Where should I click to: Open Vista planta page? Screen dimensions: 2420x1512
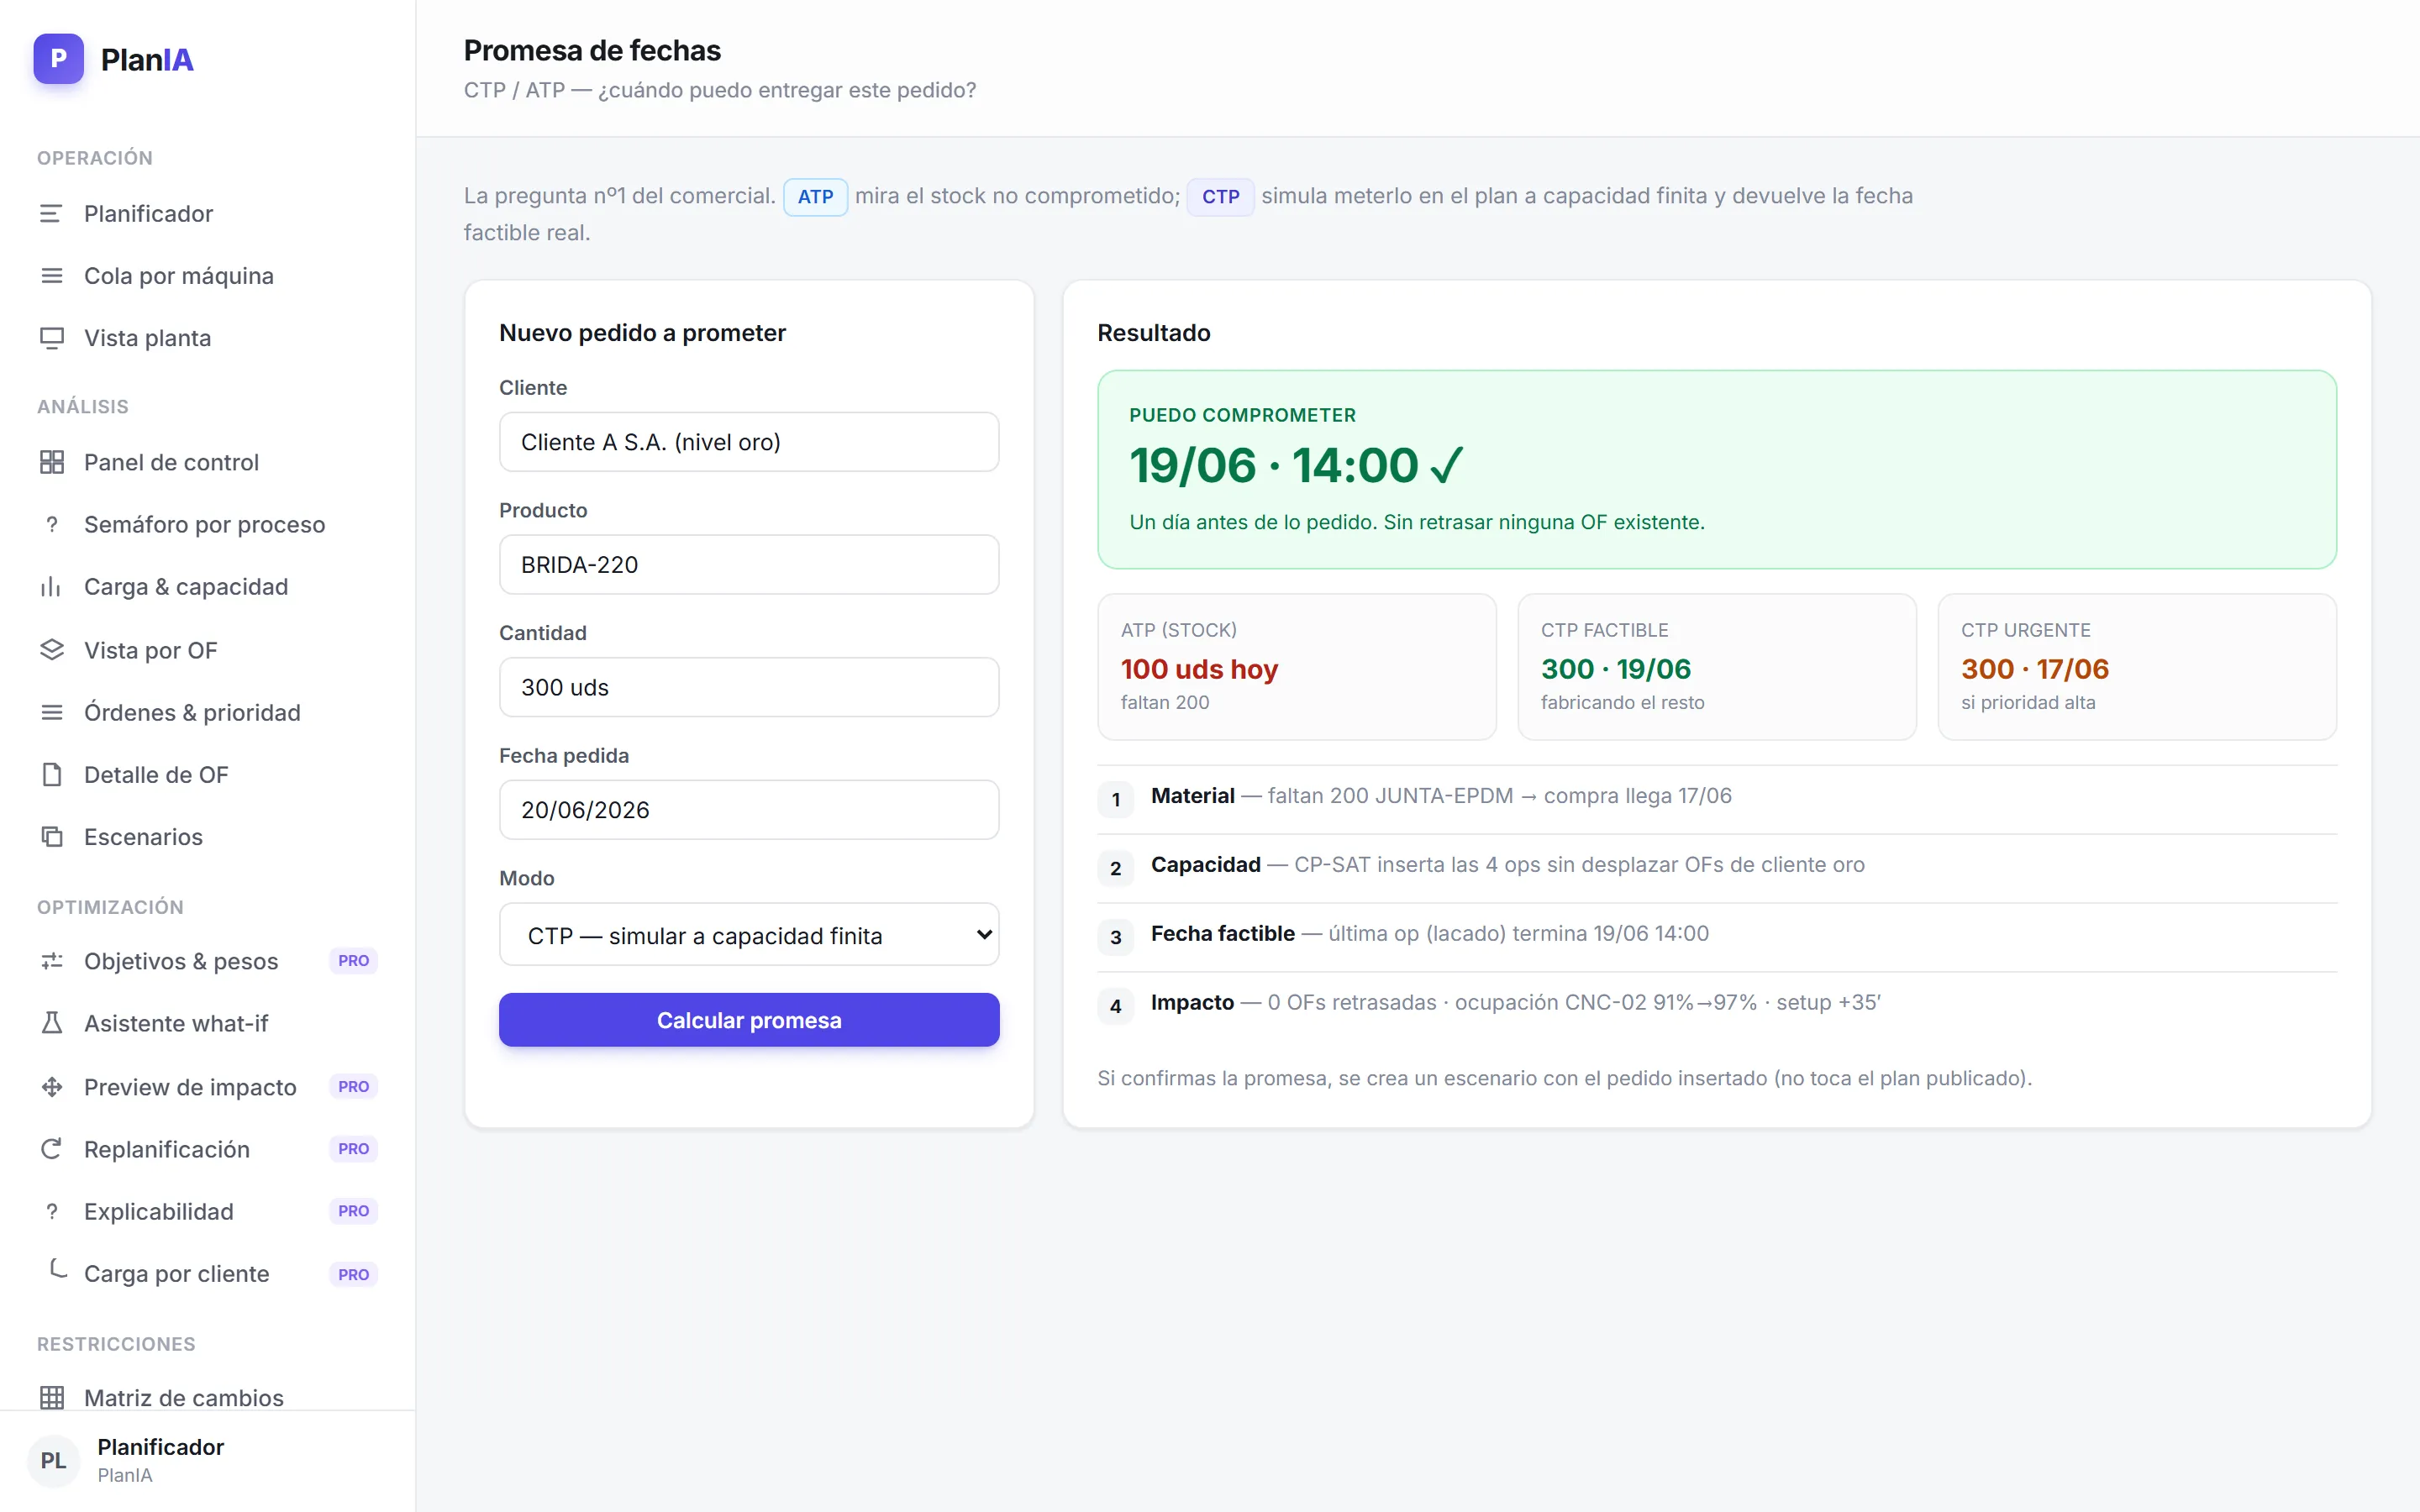207,338
